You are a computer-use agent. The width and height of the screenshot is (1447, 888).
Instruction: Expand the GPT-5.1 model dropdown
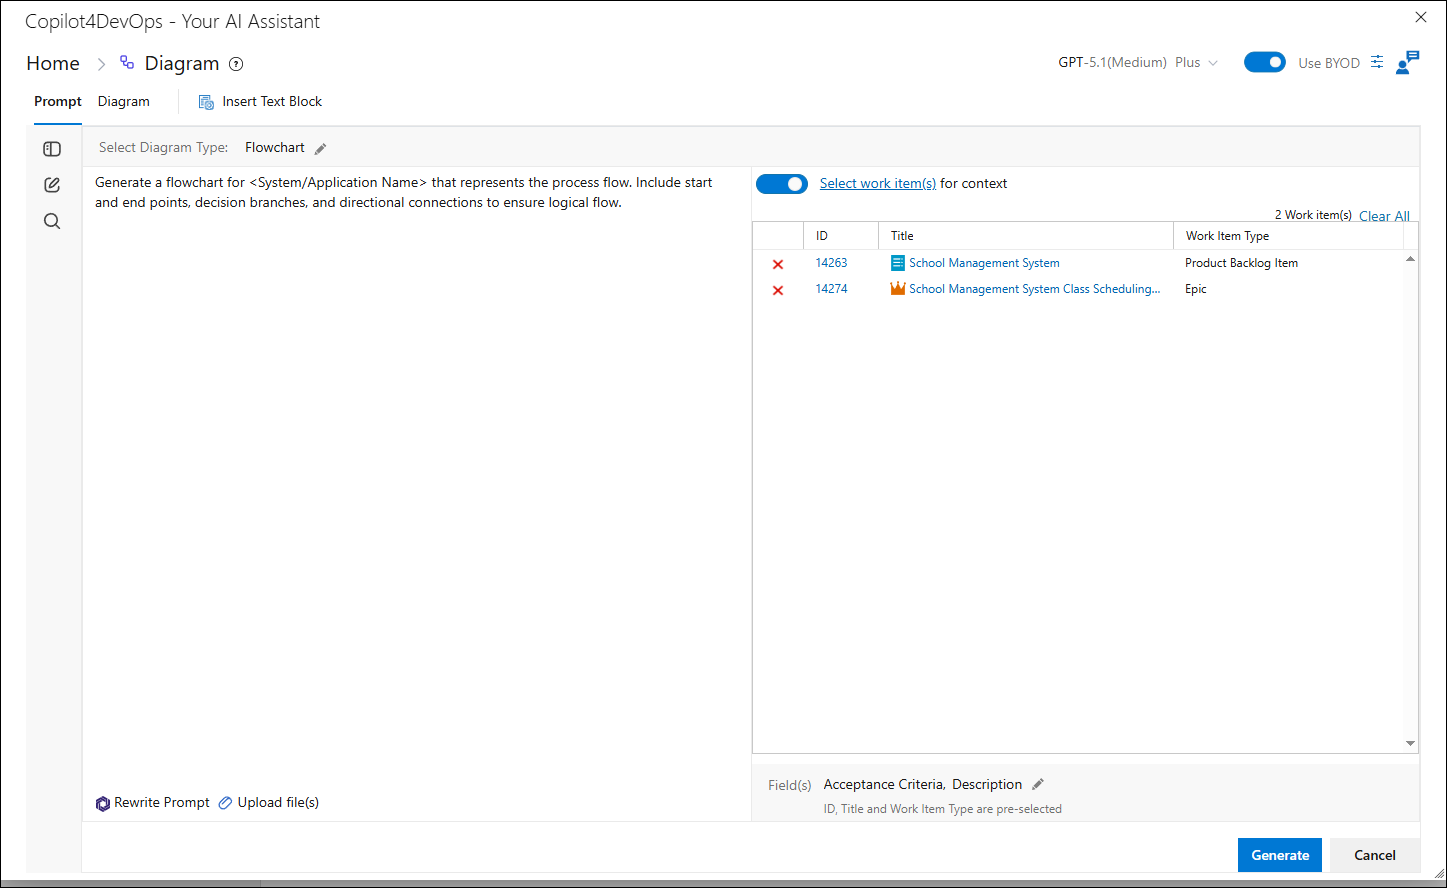click(1138, 62)
